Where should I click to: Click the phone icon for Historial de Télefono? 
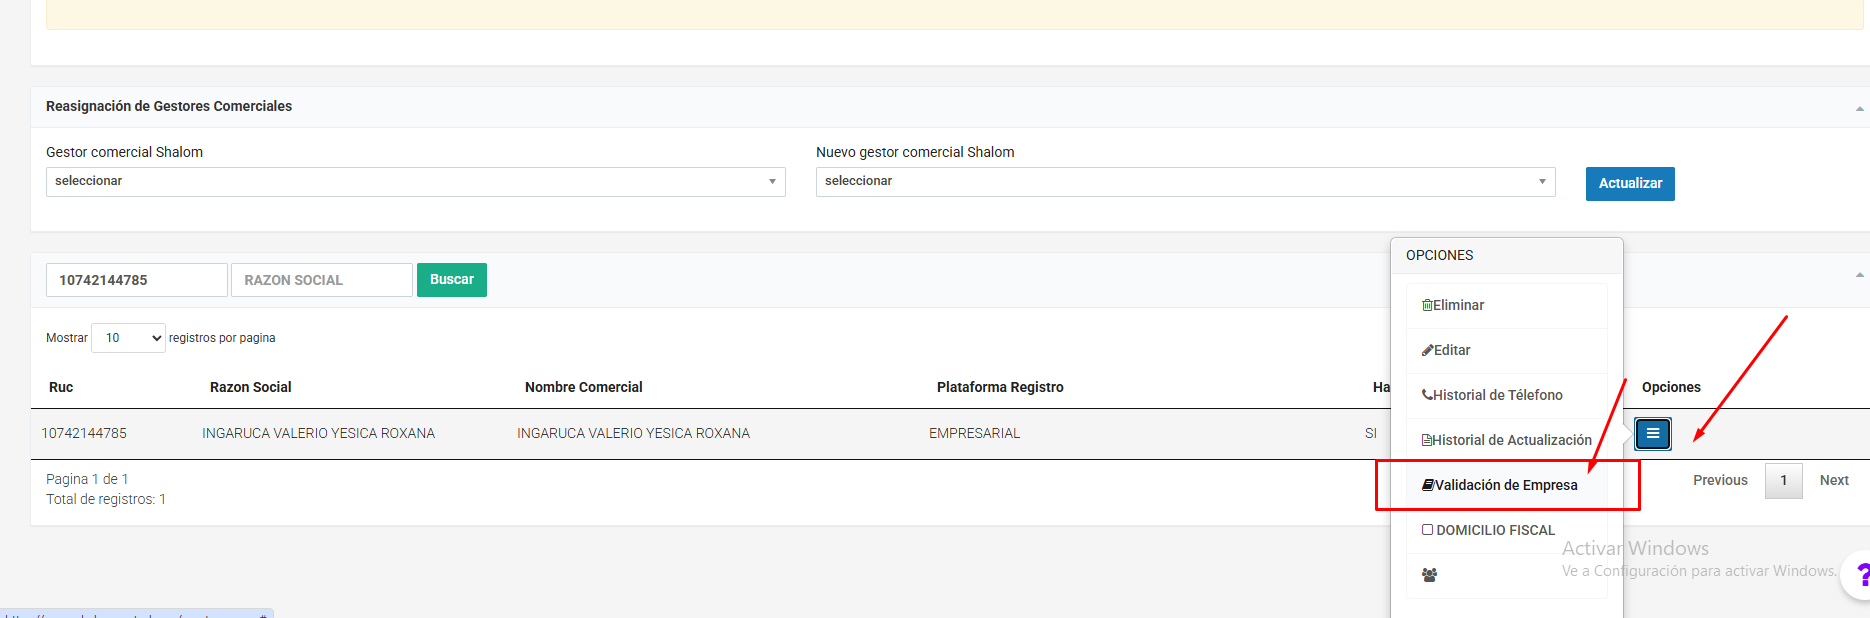1427,395
